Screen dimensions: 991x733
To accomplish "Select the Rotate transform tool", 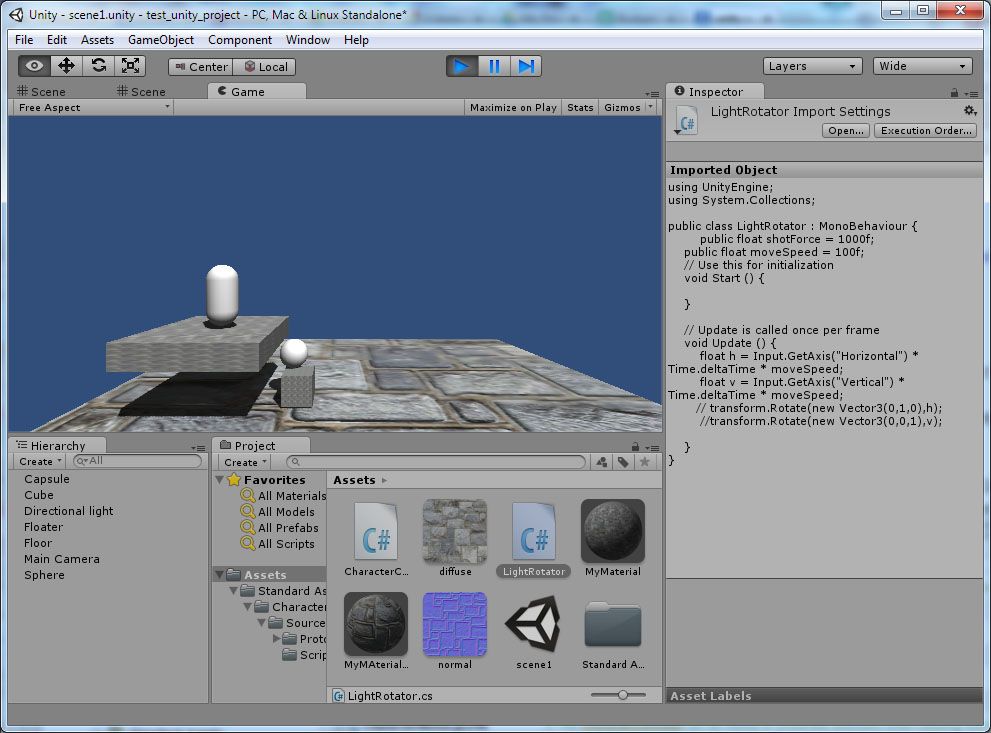I will coord(99,66).
